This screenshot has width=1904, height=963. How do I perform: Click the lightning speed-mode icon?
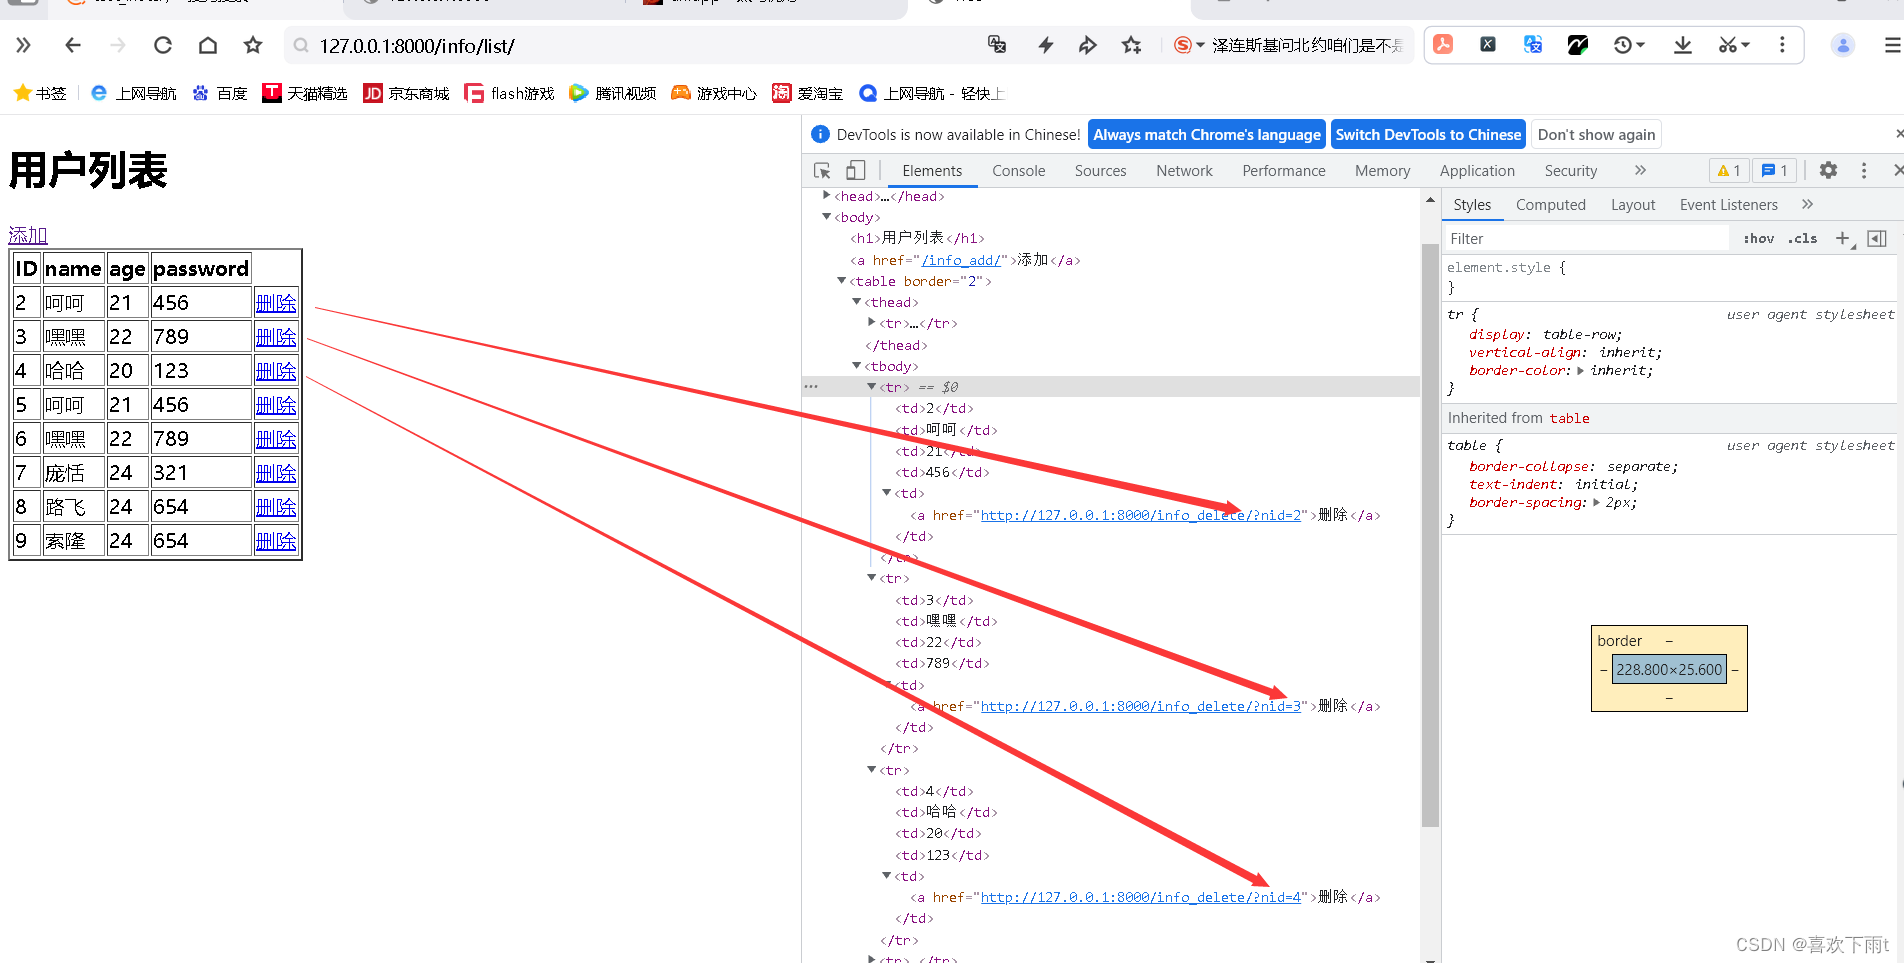click(x=1046, y=45)
